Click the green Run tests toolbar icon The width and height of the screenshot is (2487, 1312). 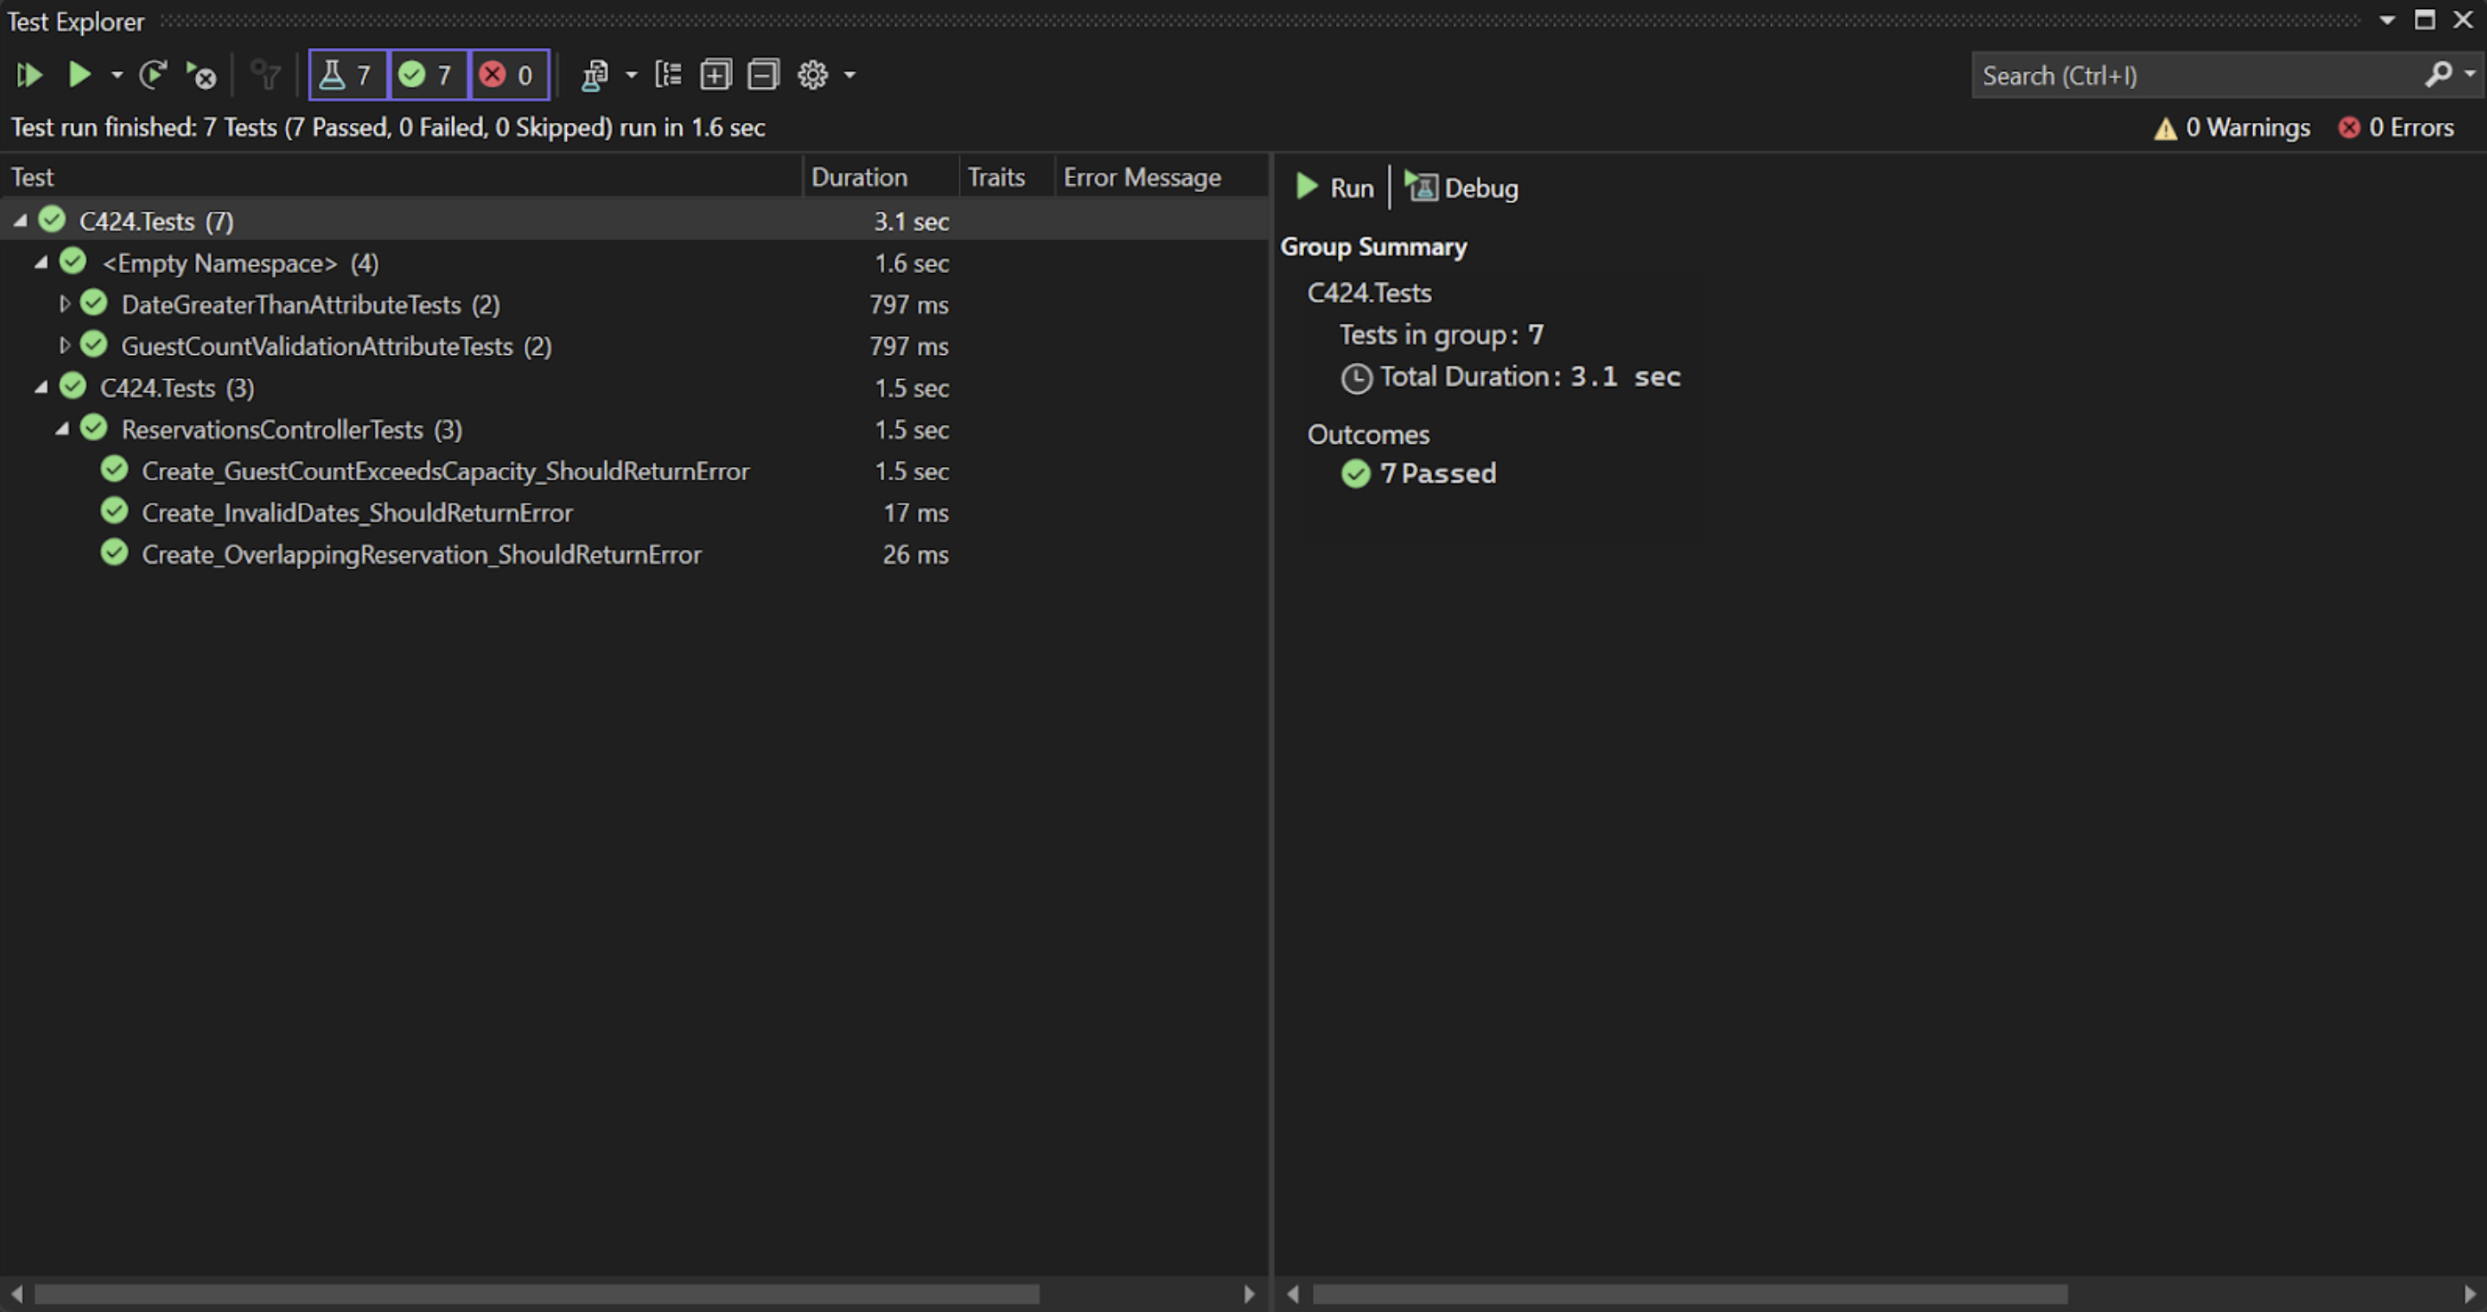point(79,75)
